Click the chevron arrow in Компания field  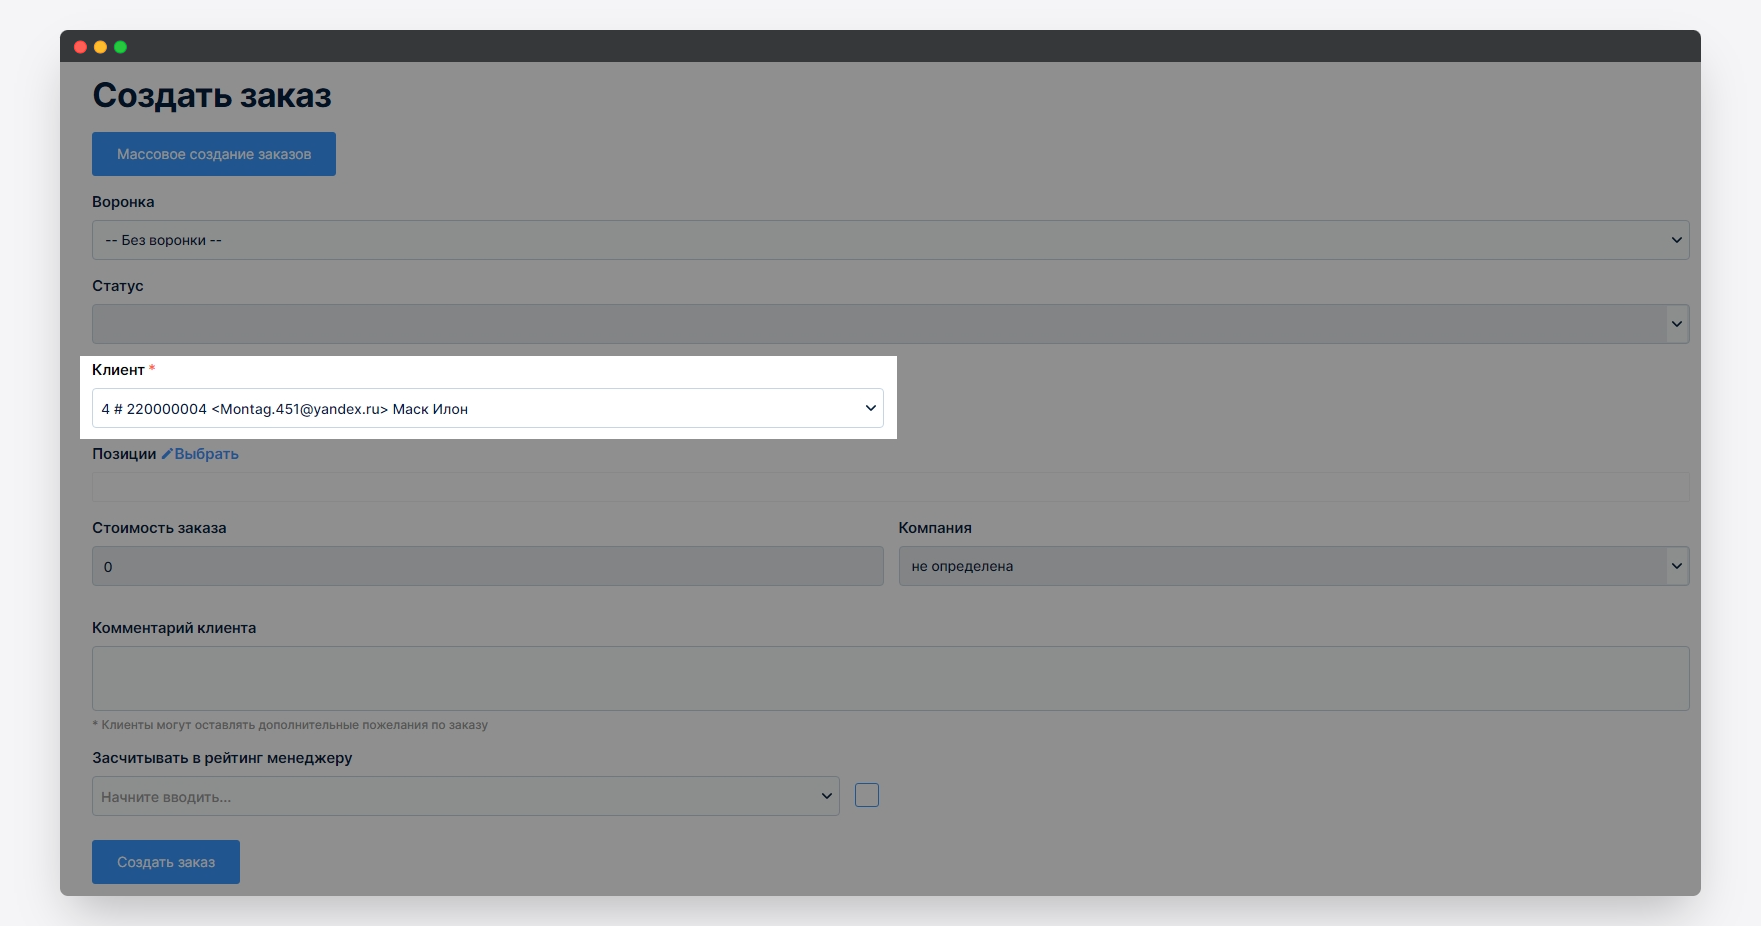pos(1676,566)
